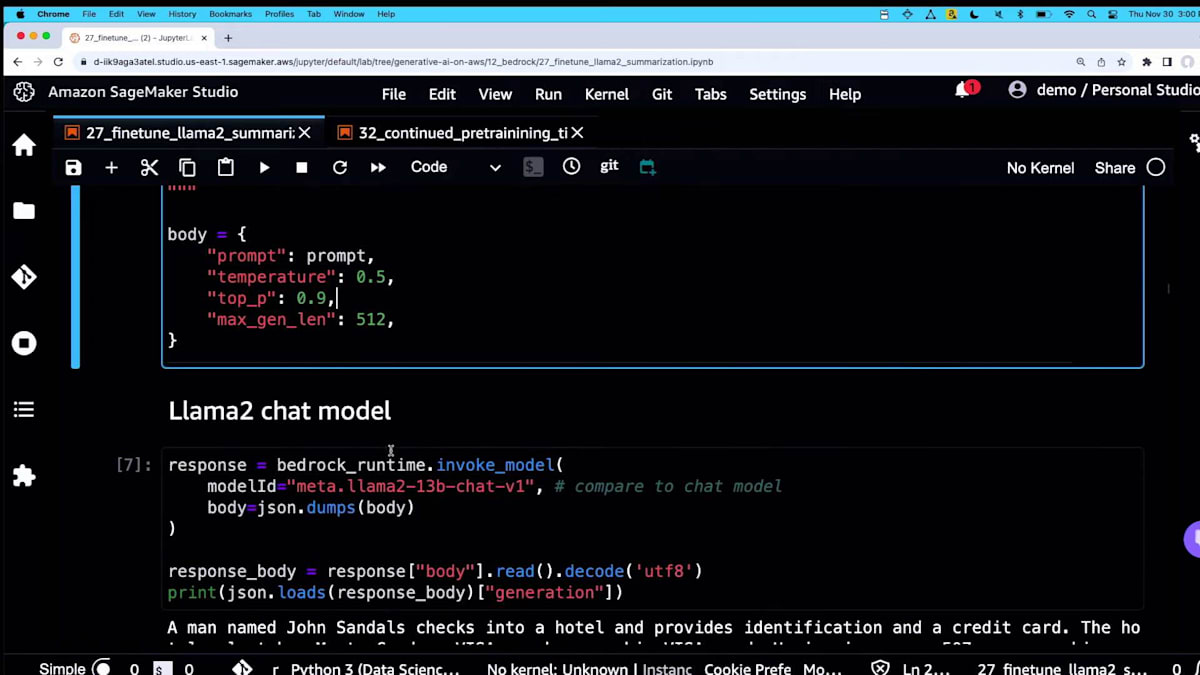
Task: Close the 27_finetune_llama2 notebook tab
Action: [305, 133]
